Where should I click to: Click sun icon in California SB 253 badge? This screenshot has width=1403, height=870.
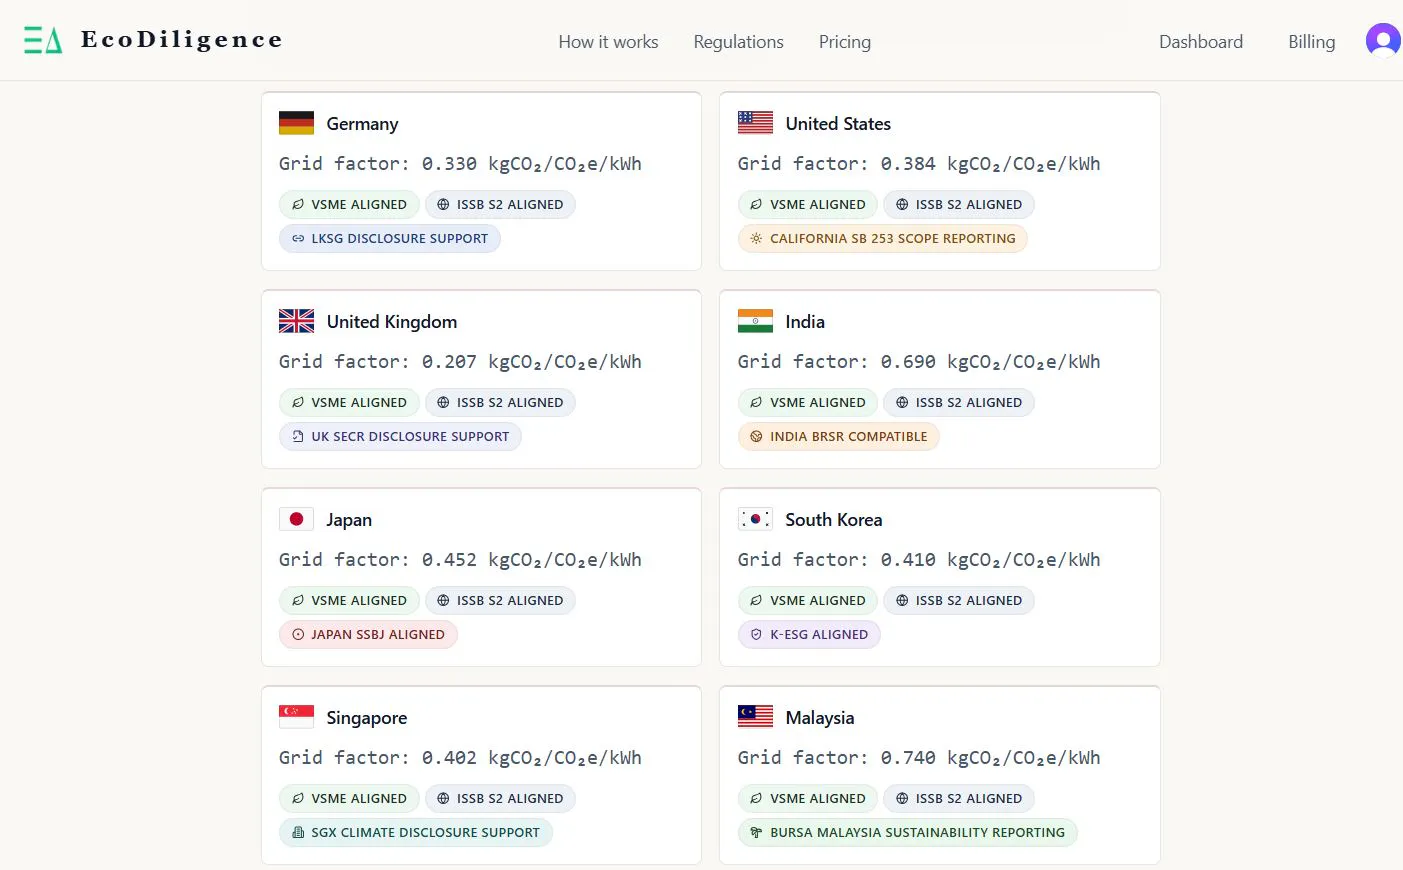[756, 239]
